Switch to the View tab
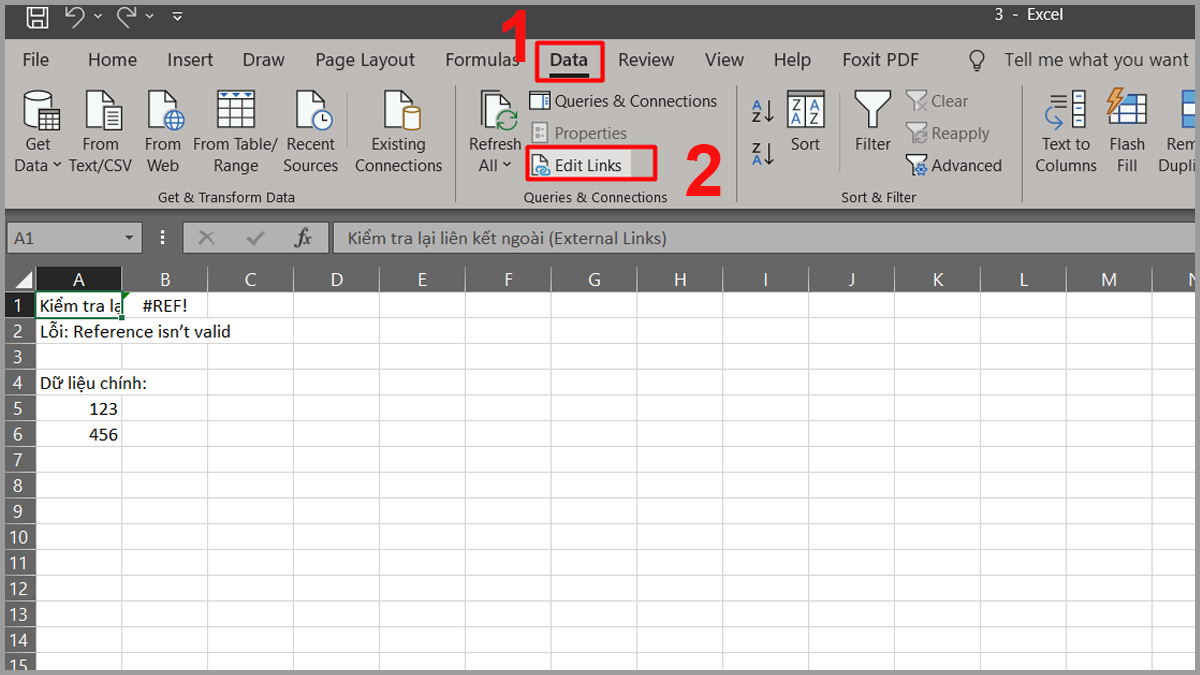The image size is (1200, 675). [724, 60]
